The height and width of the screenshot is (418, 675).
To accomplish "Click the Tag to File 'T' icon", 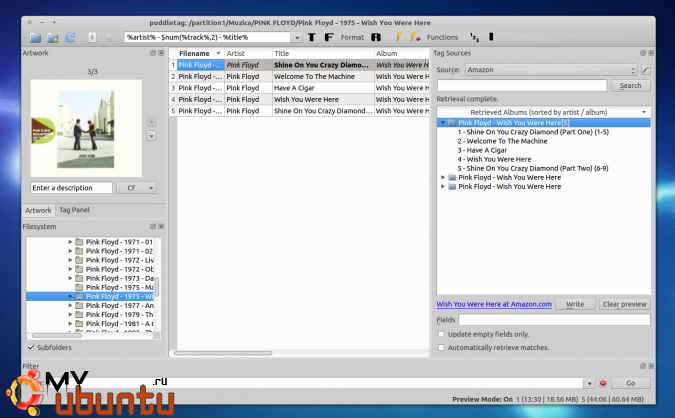I will click(311, 37).
